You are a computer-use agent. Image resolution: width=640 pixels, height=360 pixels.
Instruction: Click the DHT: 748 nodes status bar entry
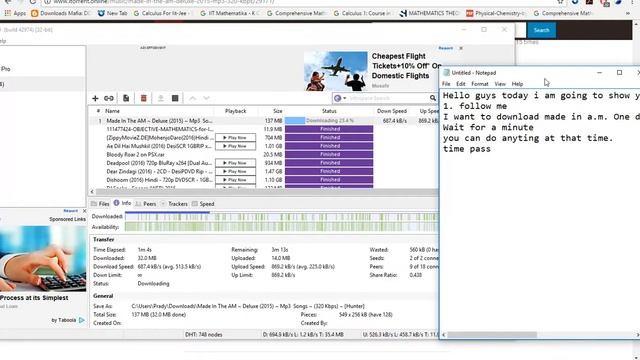pos(203,335)
